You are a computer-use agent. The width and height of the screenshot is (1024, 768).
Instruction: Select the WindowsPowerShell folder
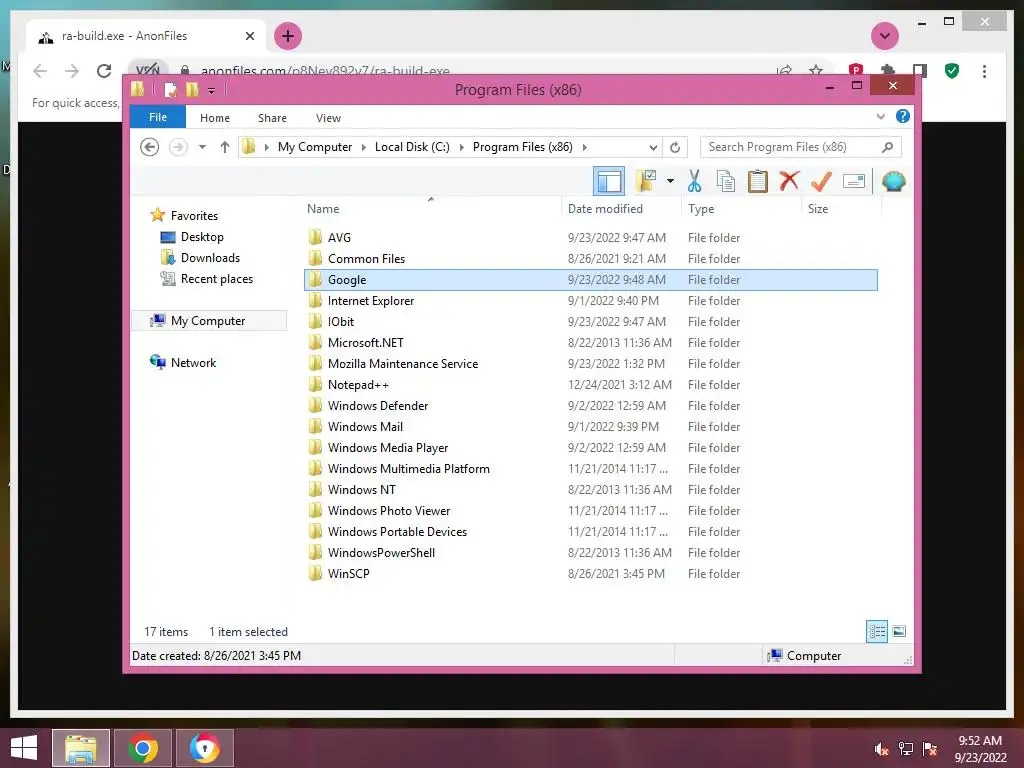coord(381,552)
